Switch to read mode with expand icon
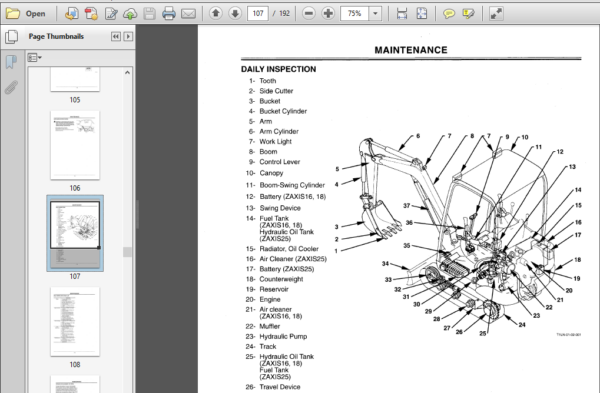Viewport: 600px width, 393px height. pos(496,14)
